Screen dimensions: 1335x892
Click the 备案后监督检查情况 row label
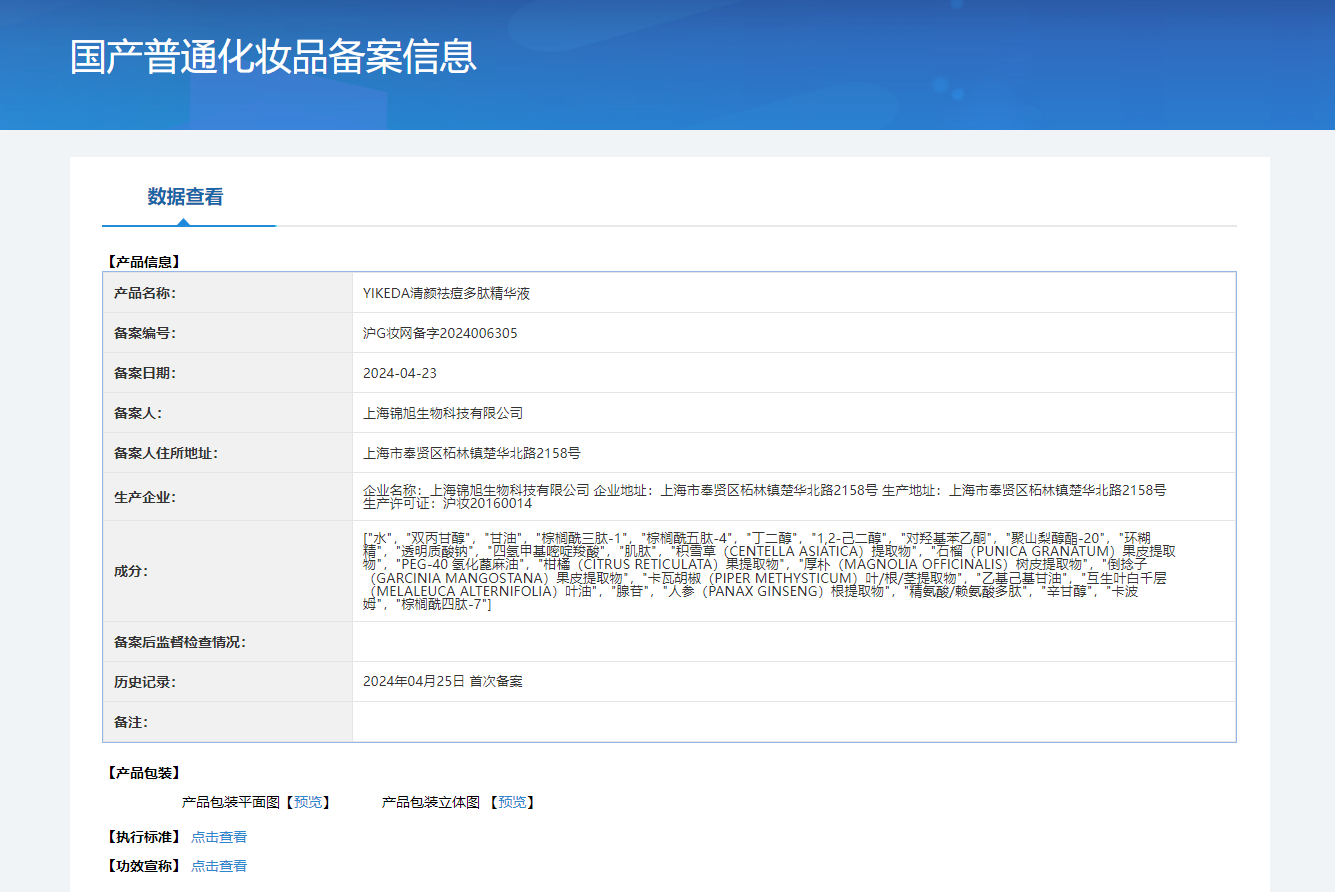[180, 642]
